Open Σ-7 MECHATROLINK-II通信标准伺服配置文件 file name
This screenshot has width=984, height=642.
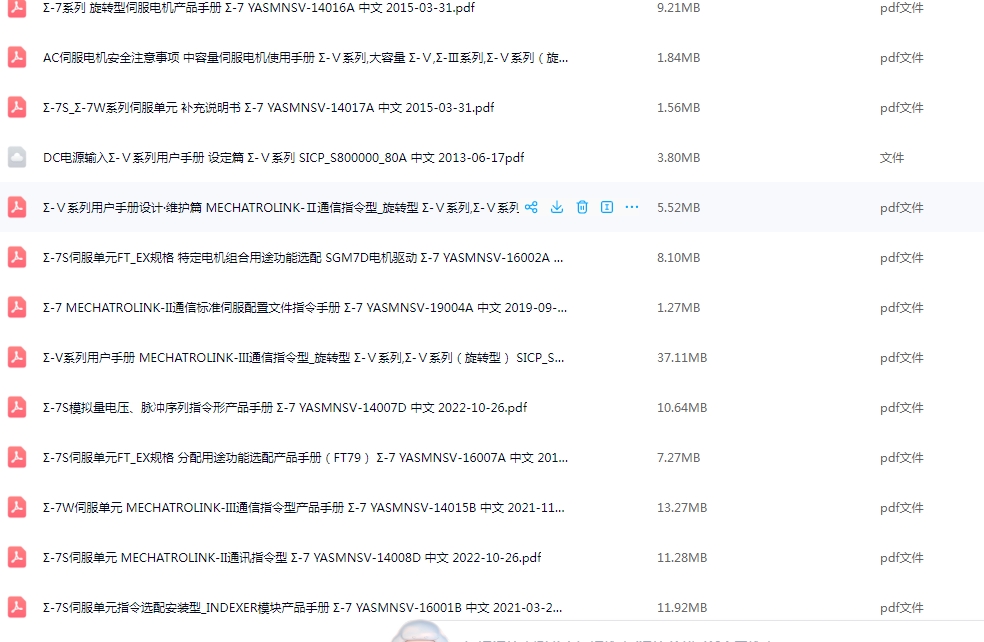(x=305, y=308)
